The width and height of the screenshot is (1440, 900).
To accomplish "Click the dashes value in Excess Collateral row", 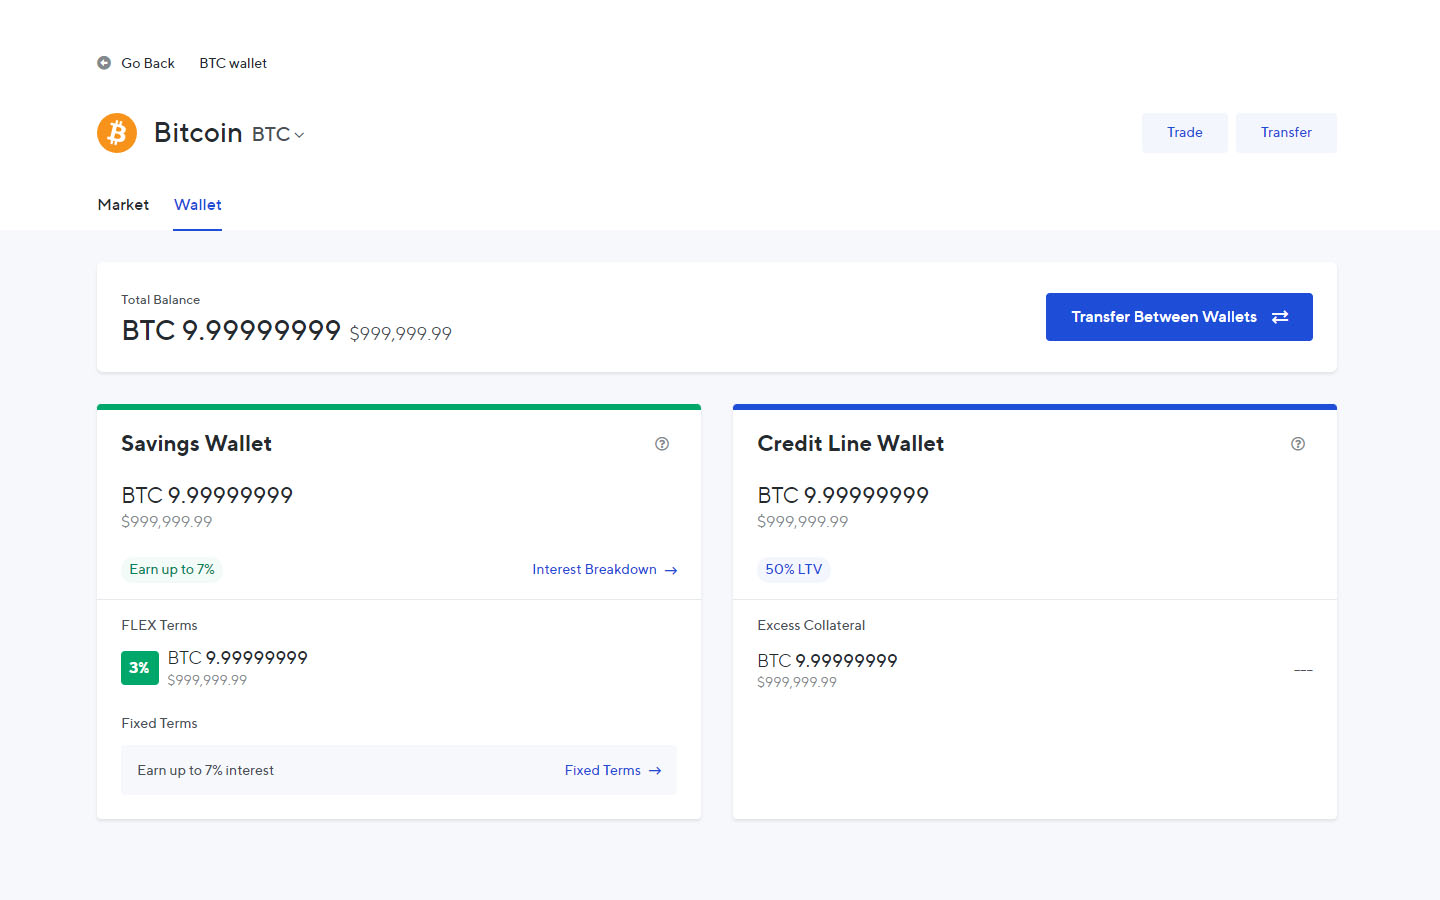I will pyautogui.click(x=1303, y=670).
